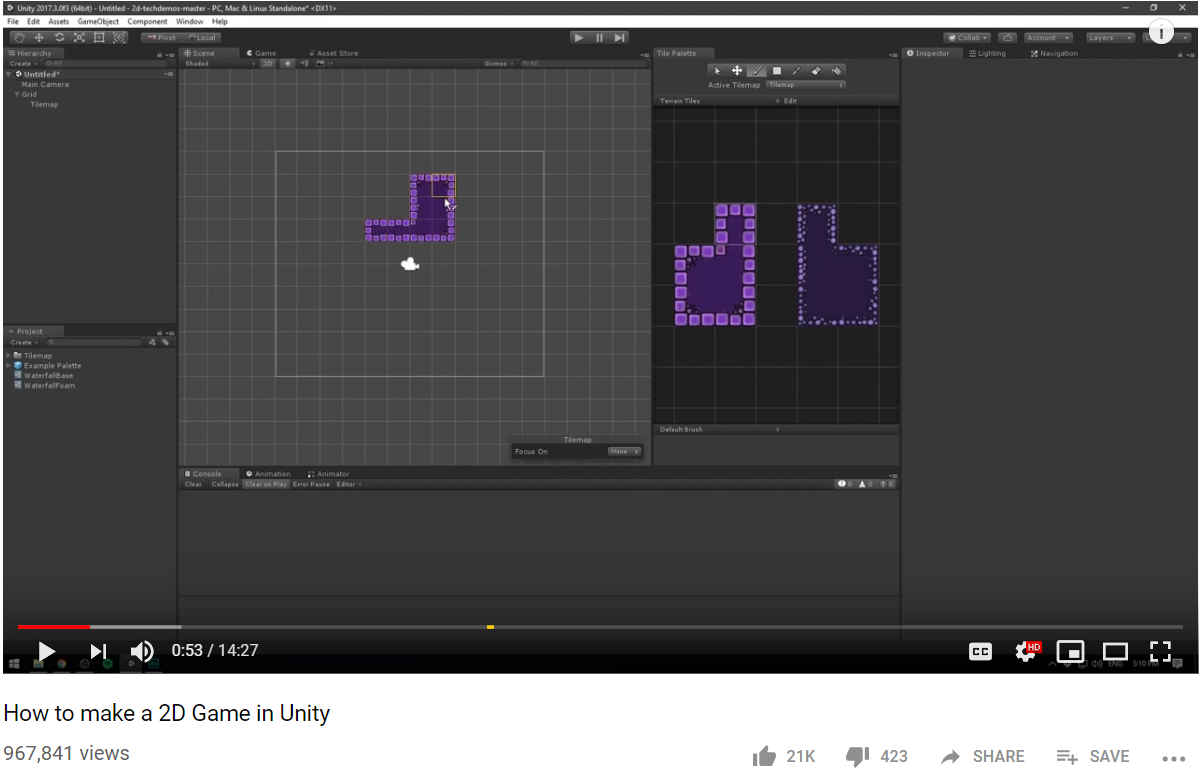Open the Account dropdown
Image resolution: width=1202 pixels, height=777 pixels.
point(1048,38)
